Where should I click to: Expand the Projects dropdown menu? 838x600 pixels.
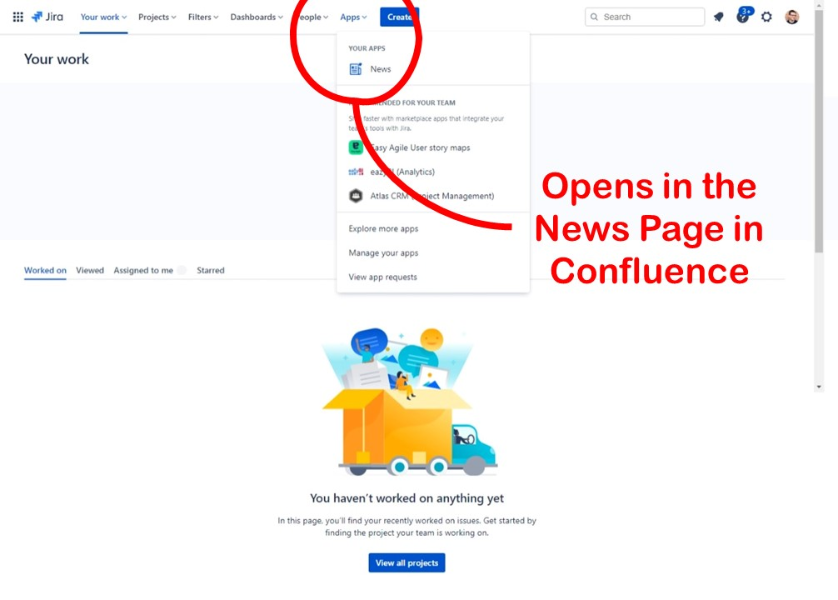(x=157, y=17)
